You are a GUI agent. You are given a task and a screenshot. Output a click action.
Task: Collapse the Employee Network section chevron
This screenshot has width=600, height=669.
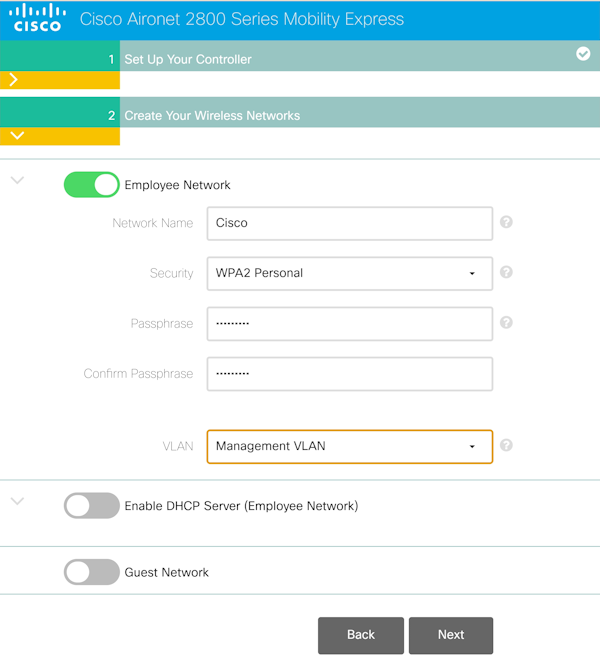pos(17,180)
